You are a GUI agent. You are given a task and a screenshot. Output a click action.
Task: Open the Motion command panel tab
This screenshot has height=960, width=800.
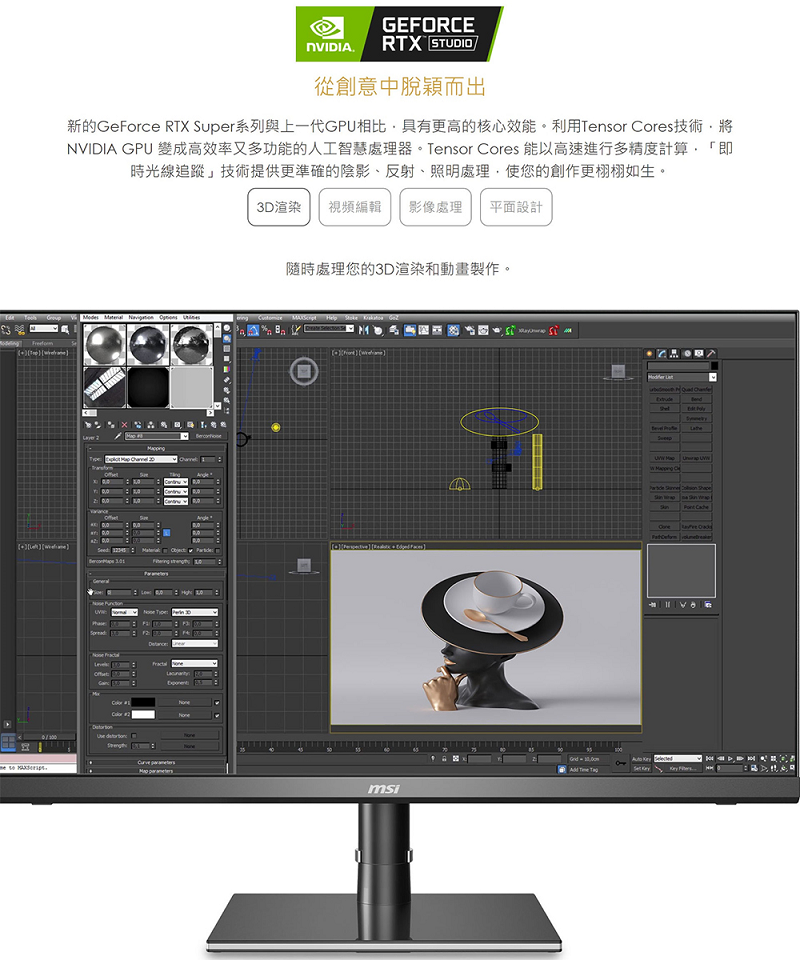point(687,354)
